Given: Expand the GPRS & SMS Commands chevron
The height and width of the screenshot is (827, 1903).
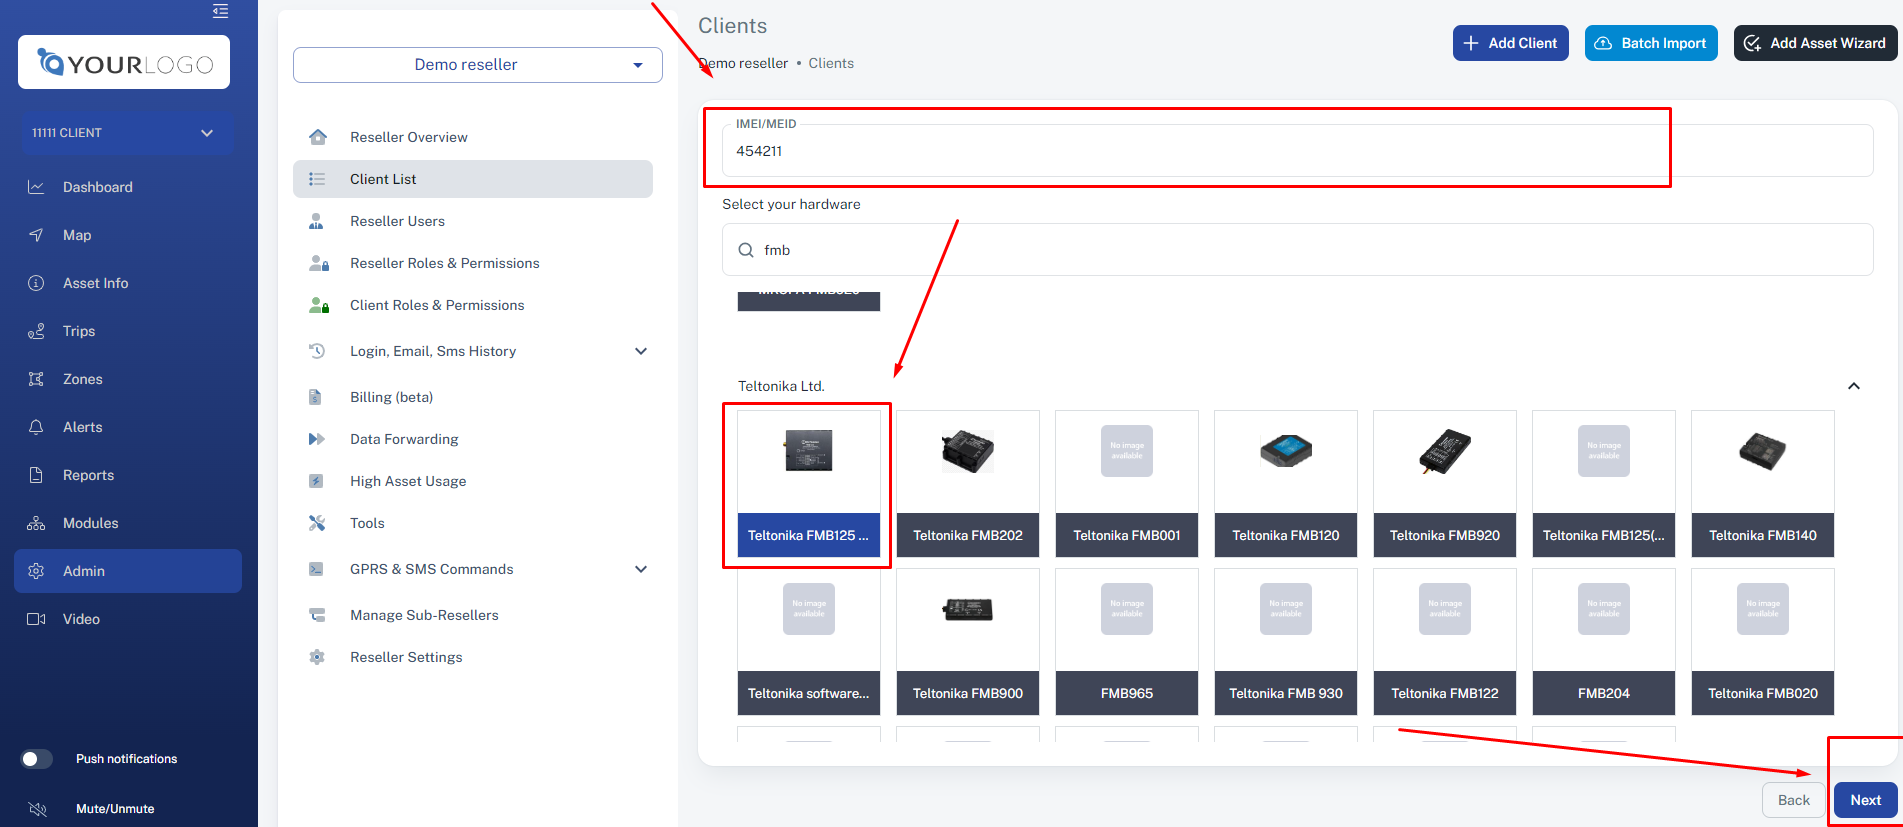Looking at the screenshot, I should pos(641,569).
